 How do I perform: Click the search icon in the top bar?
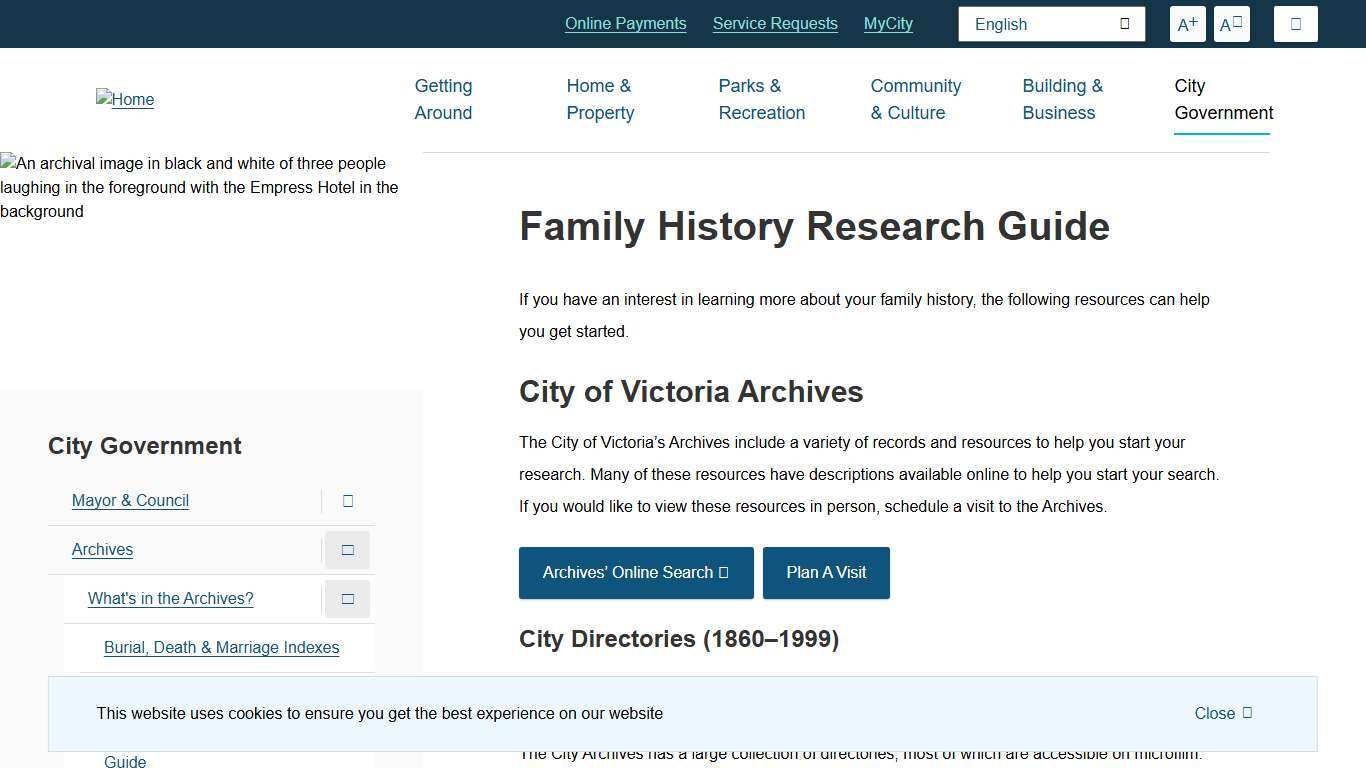(1295, 23)
